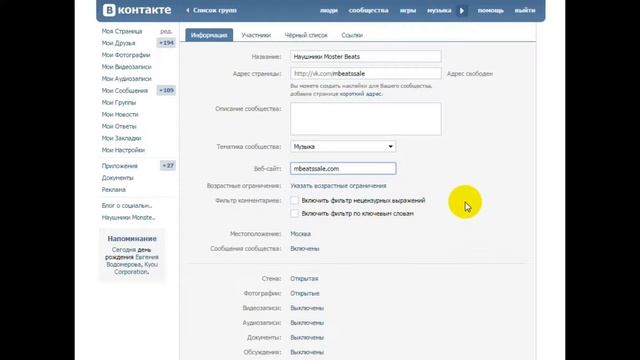Click the +109 messages counter
The image size is (640, 360).
pos(166,90)
